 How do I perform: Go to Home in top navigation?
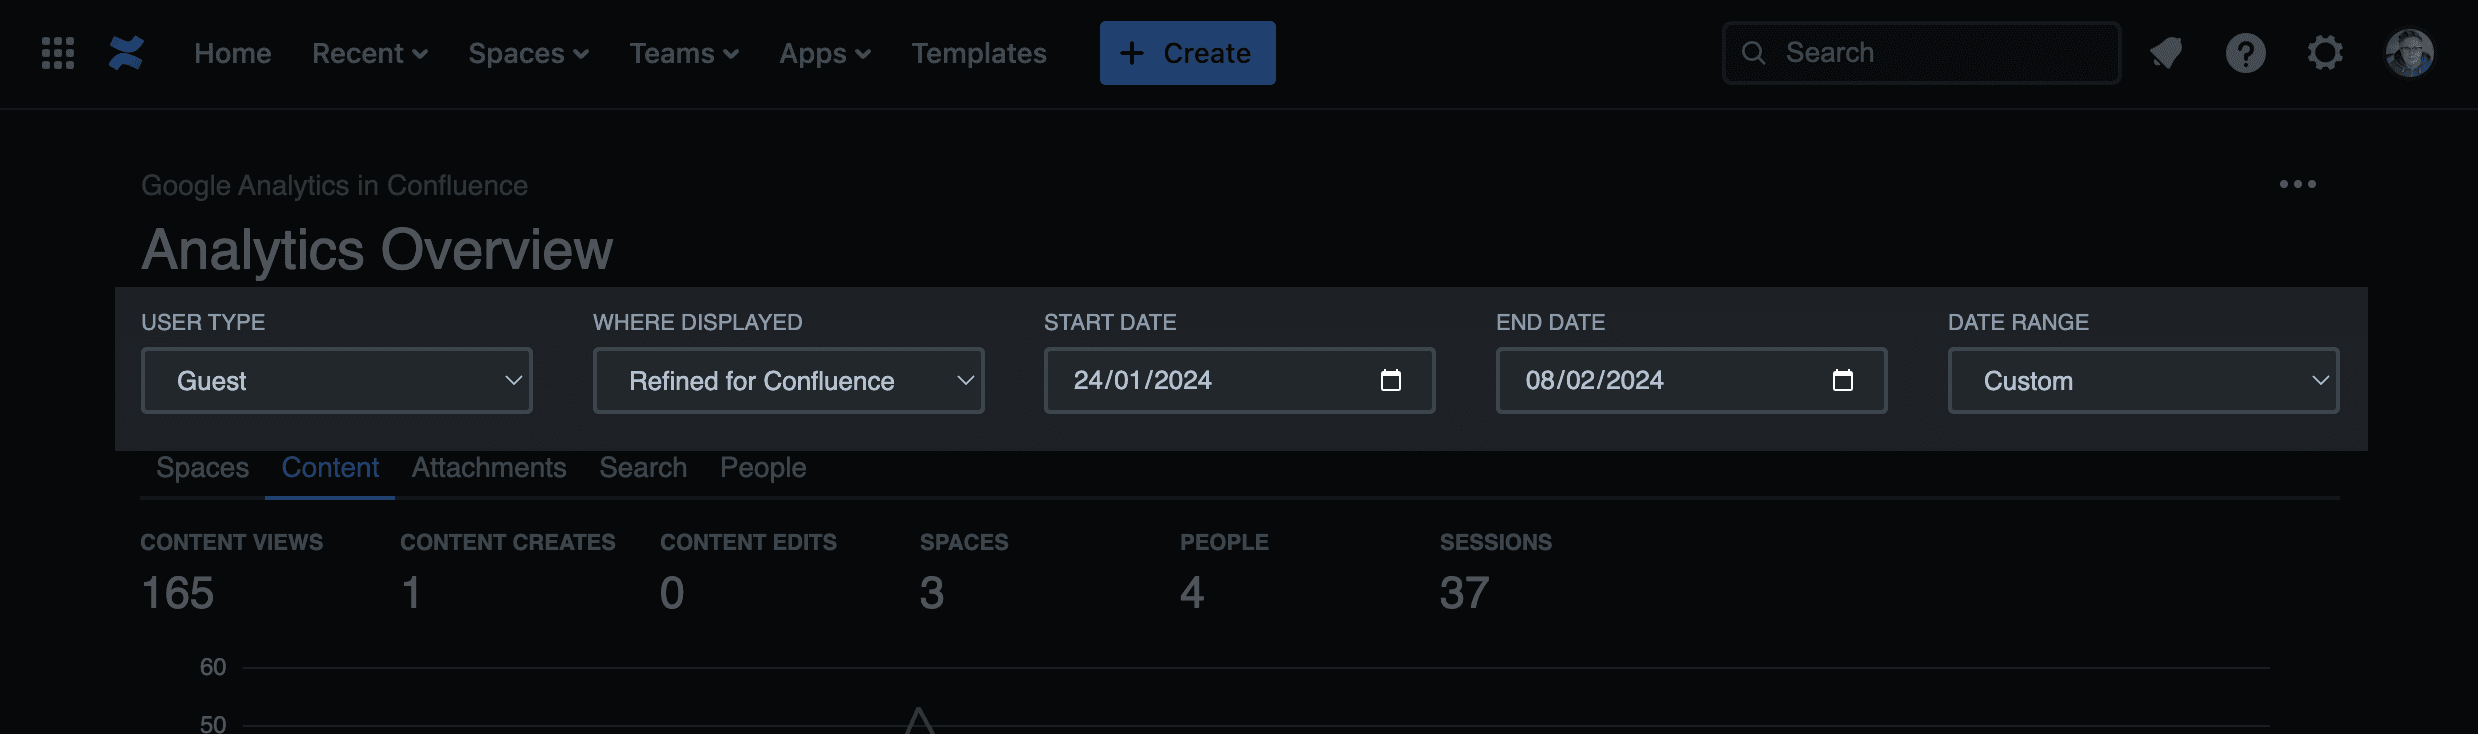pos(233,53)
